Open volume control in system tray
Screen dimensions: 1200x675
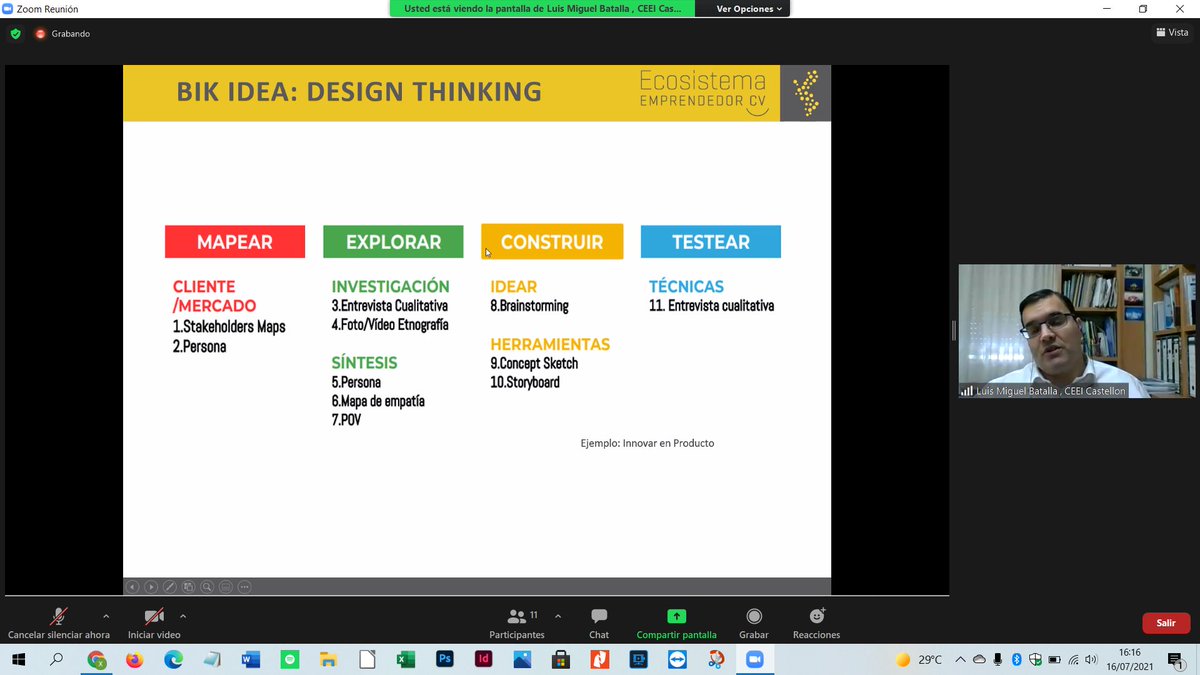1091,660
